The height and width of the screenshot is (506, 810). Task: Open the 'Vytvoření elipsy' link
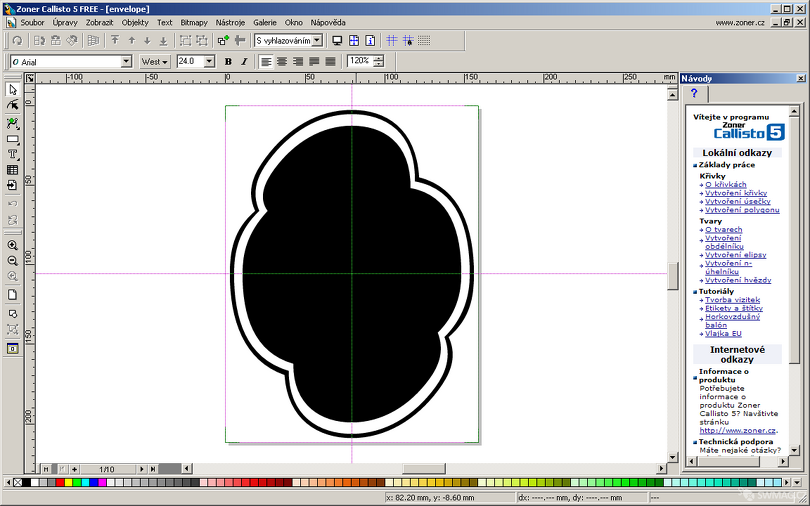click(x=736, y=255)
